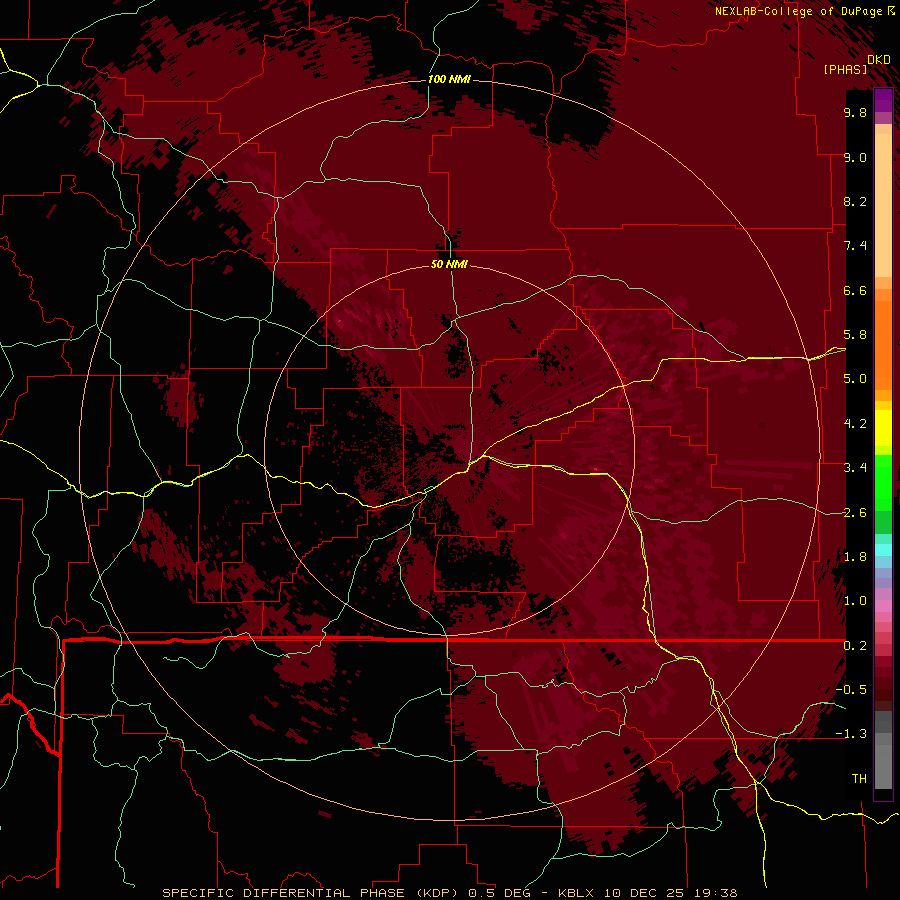Screen dimensions: 900x900
Task: Click the TH threshold label
Action: (859, 779)
